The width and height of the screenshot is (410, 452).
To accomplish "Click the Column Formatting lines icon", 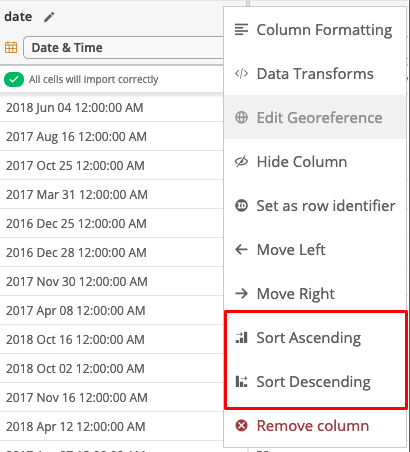I will (241, 29).
